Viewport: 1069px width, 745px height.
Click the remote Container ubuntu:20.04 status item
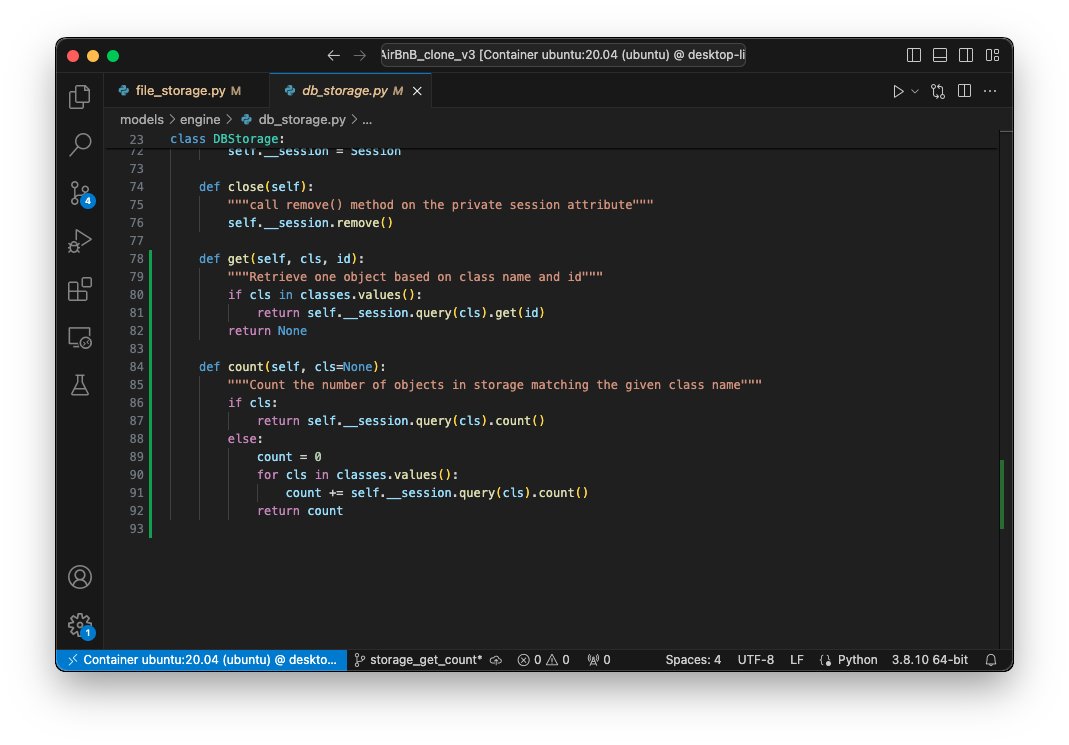click(x=202, y=660)
